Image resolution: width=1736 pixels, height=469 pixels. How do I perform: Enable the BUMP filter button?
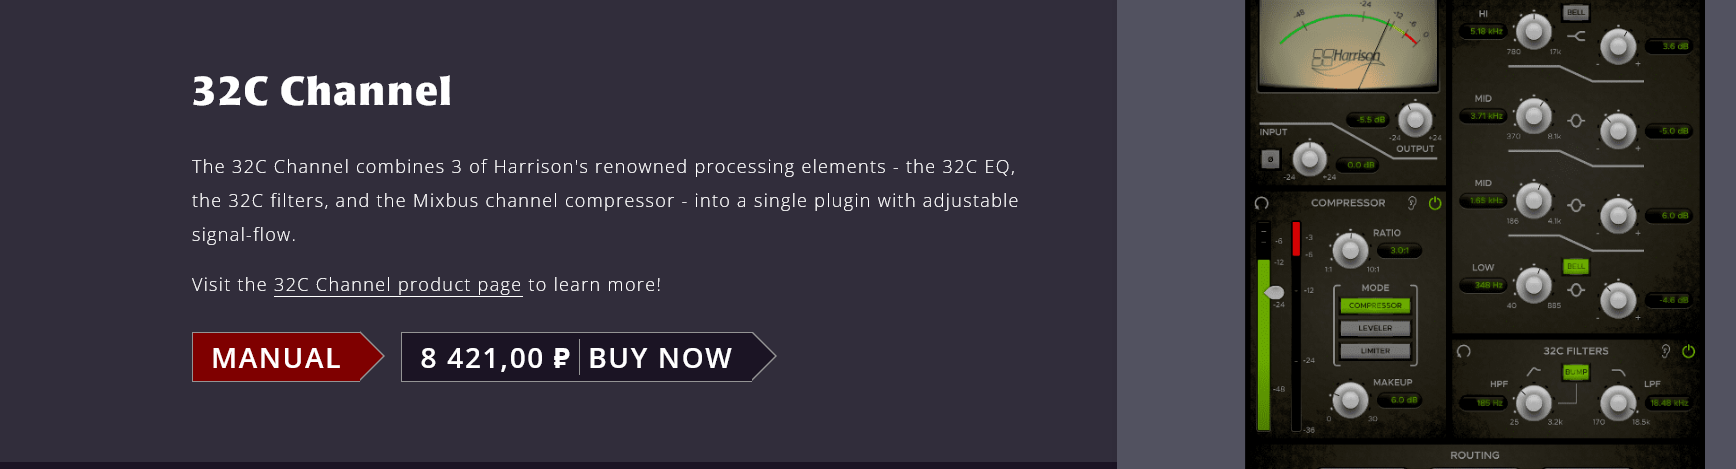[x=1576, y=372]
